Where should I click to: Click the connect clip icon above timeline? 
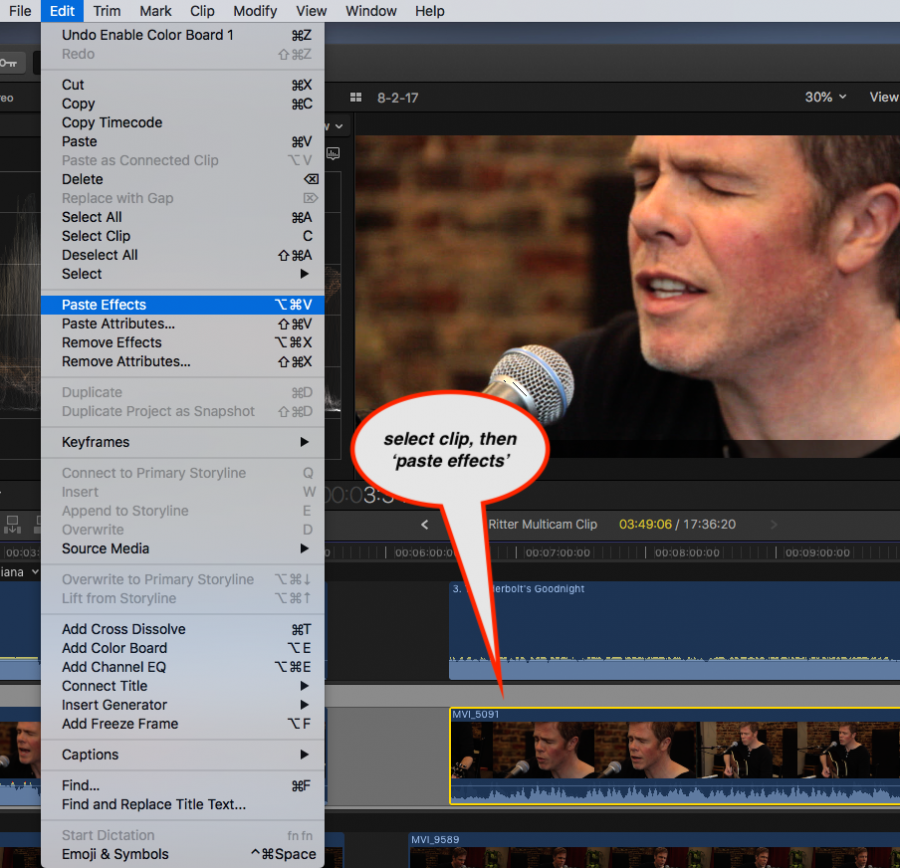point(14,523)
